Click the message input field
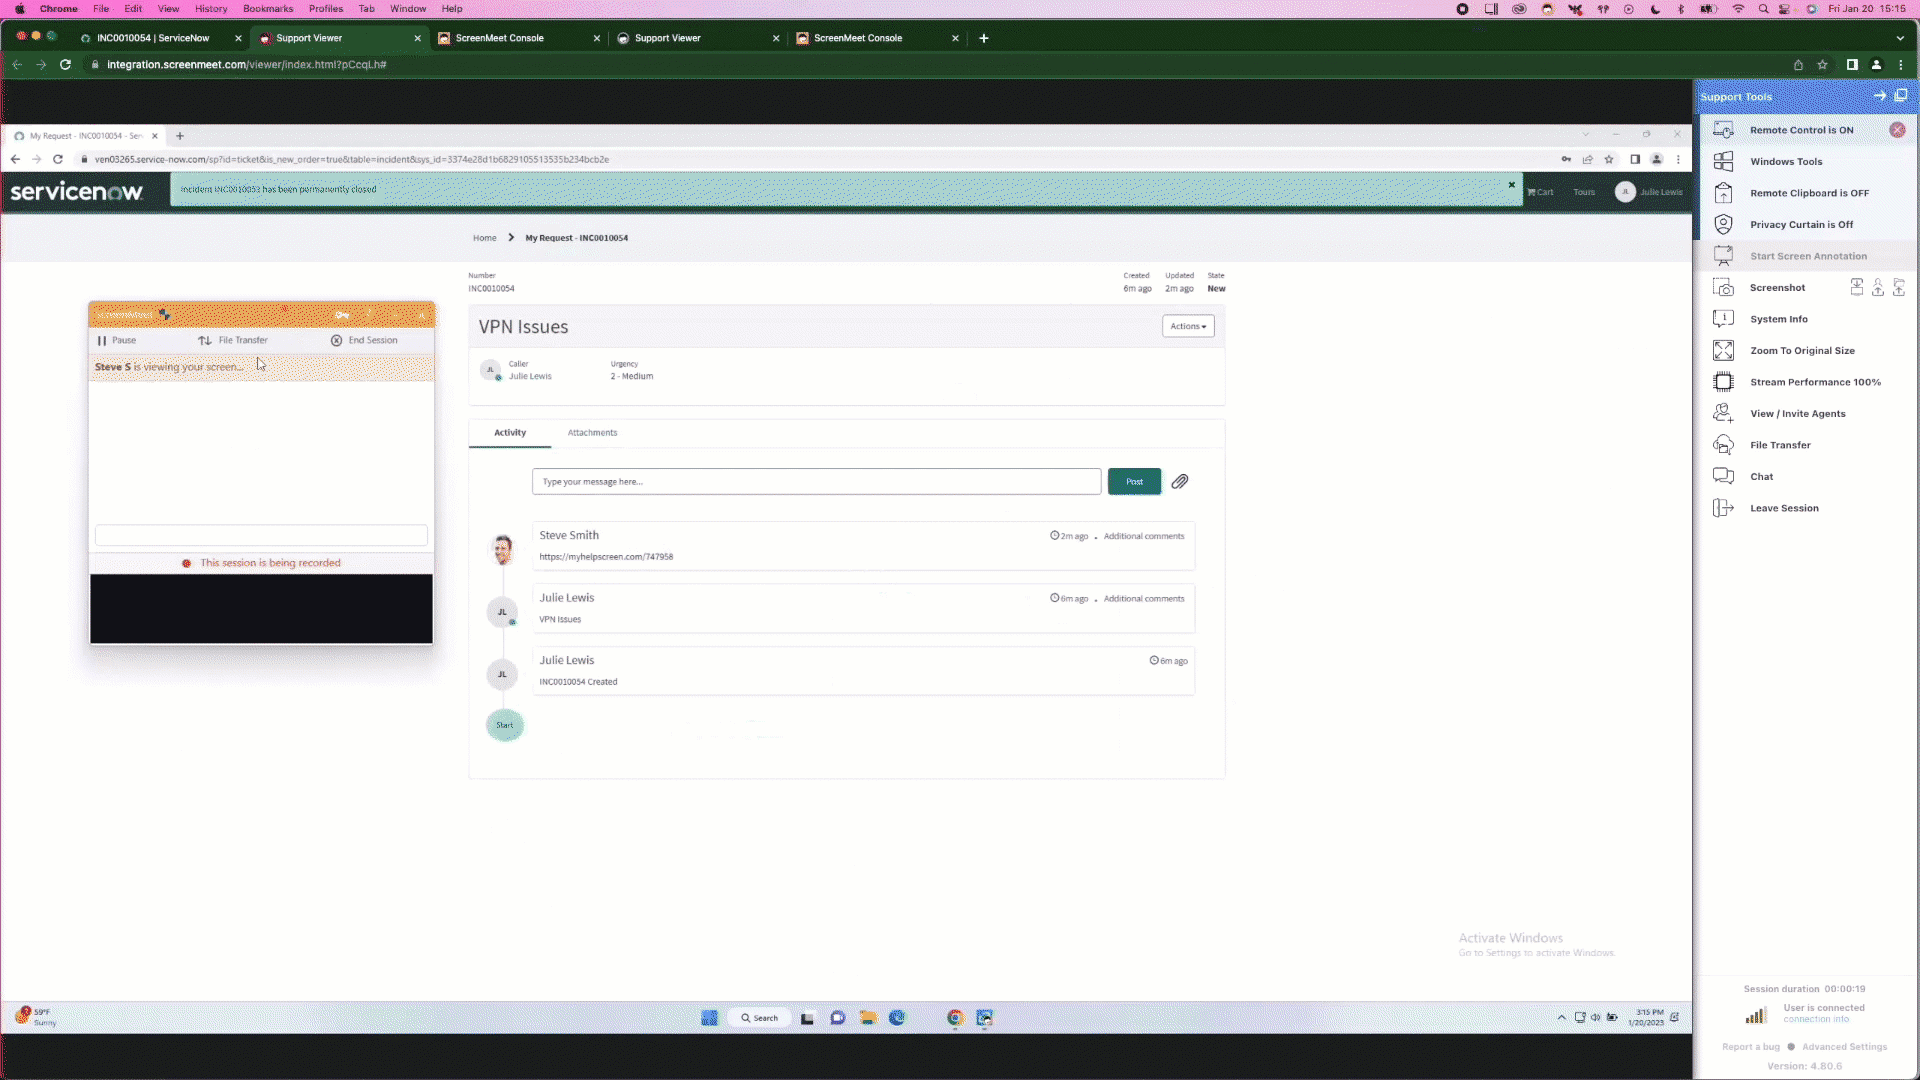 point(815,481)
